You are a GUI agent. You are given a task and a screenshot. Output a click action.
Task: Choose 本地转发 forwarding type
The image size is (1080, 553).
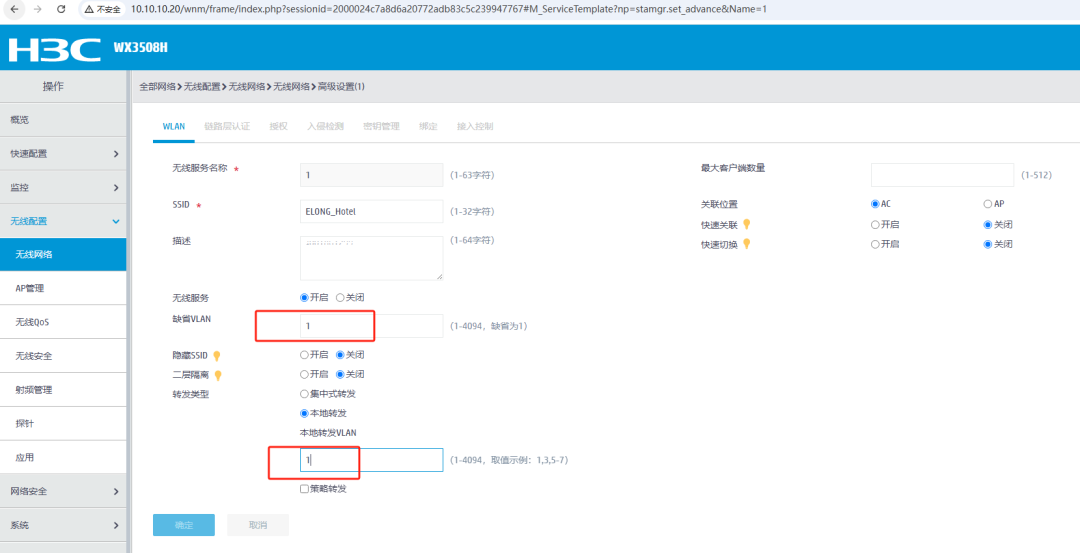(304, 413)
